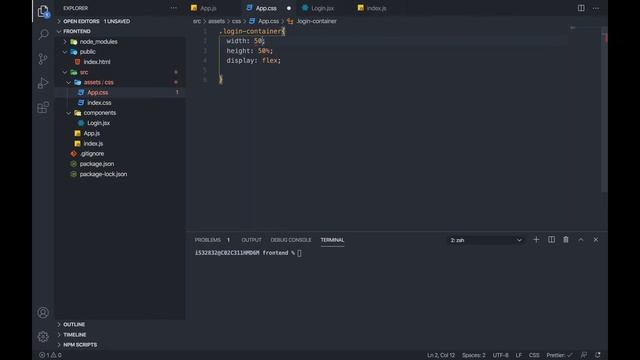Open App.css file in explorer tree
The image size is (640, 360).
(x=98, y=93)
